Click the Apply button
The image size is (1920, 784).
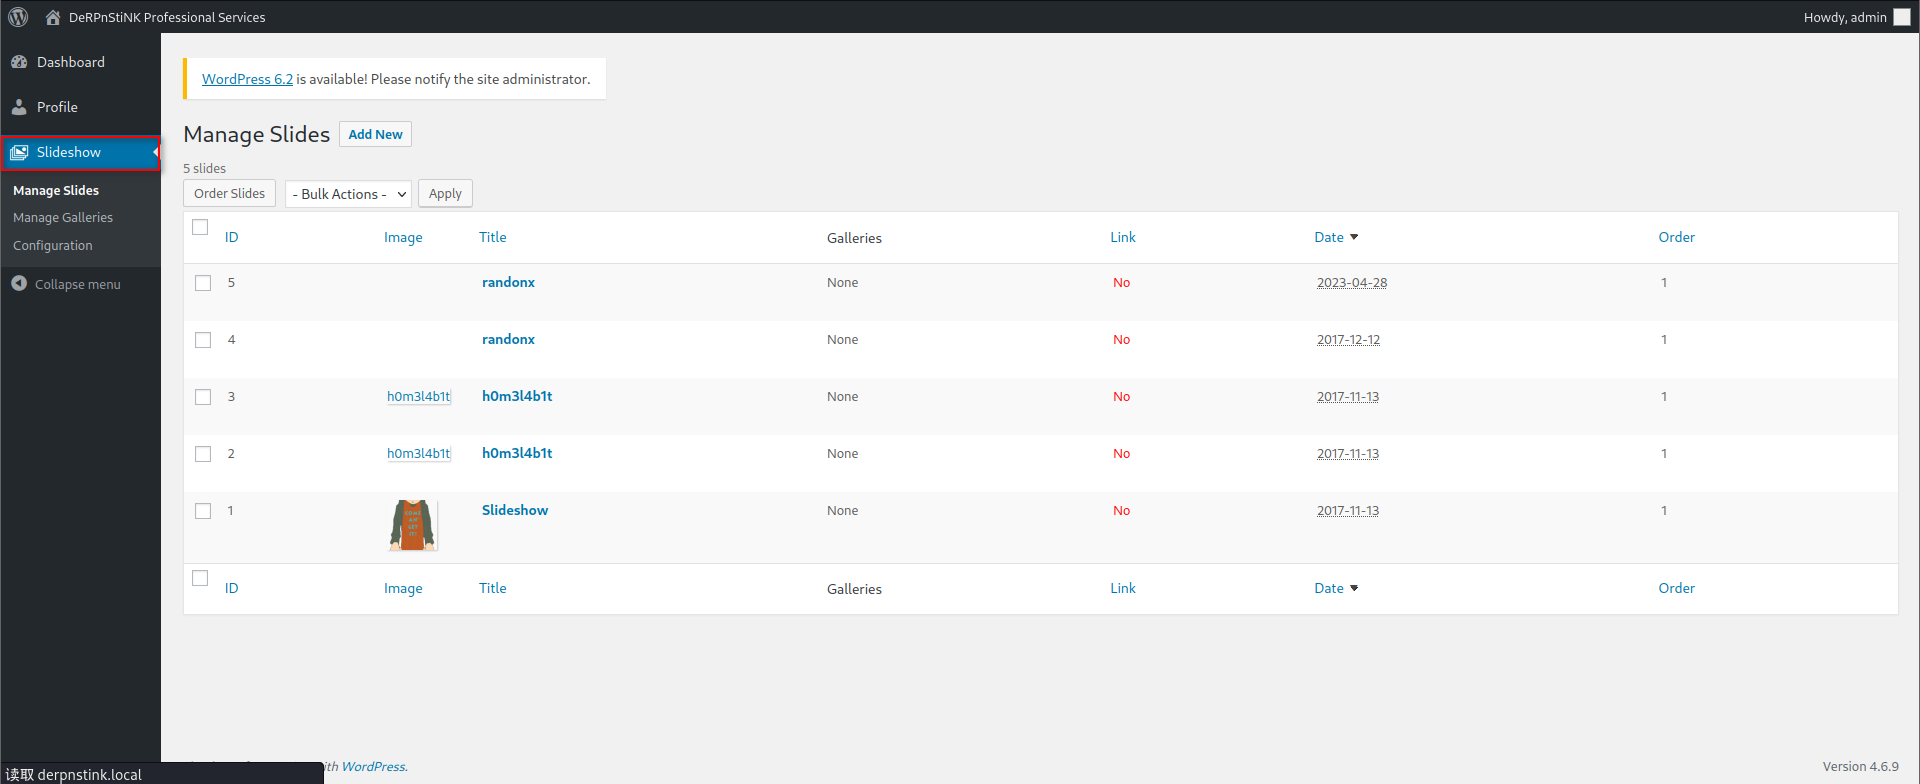(445, 194)
